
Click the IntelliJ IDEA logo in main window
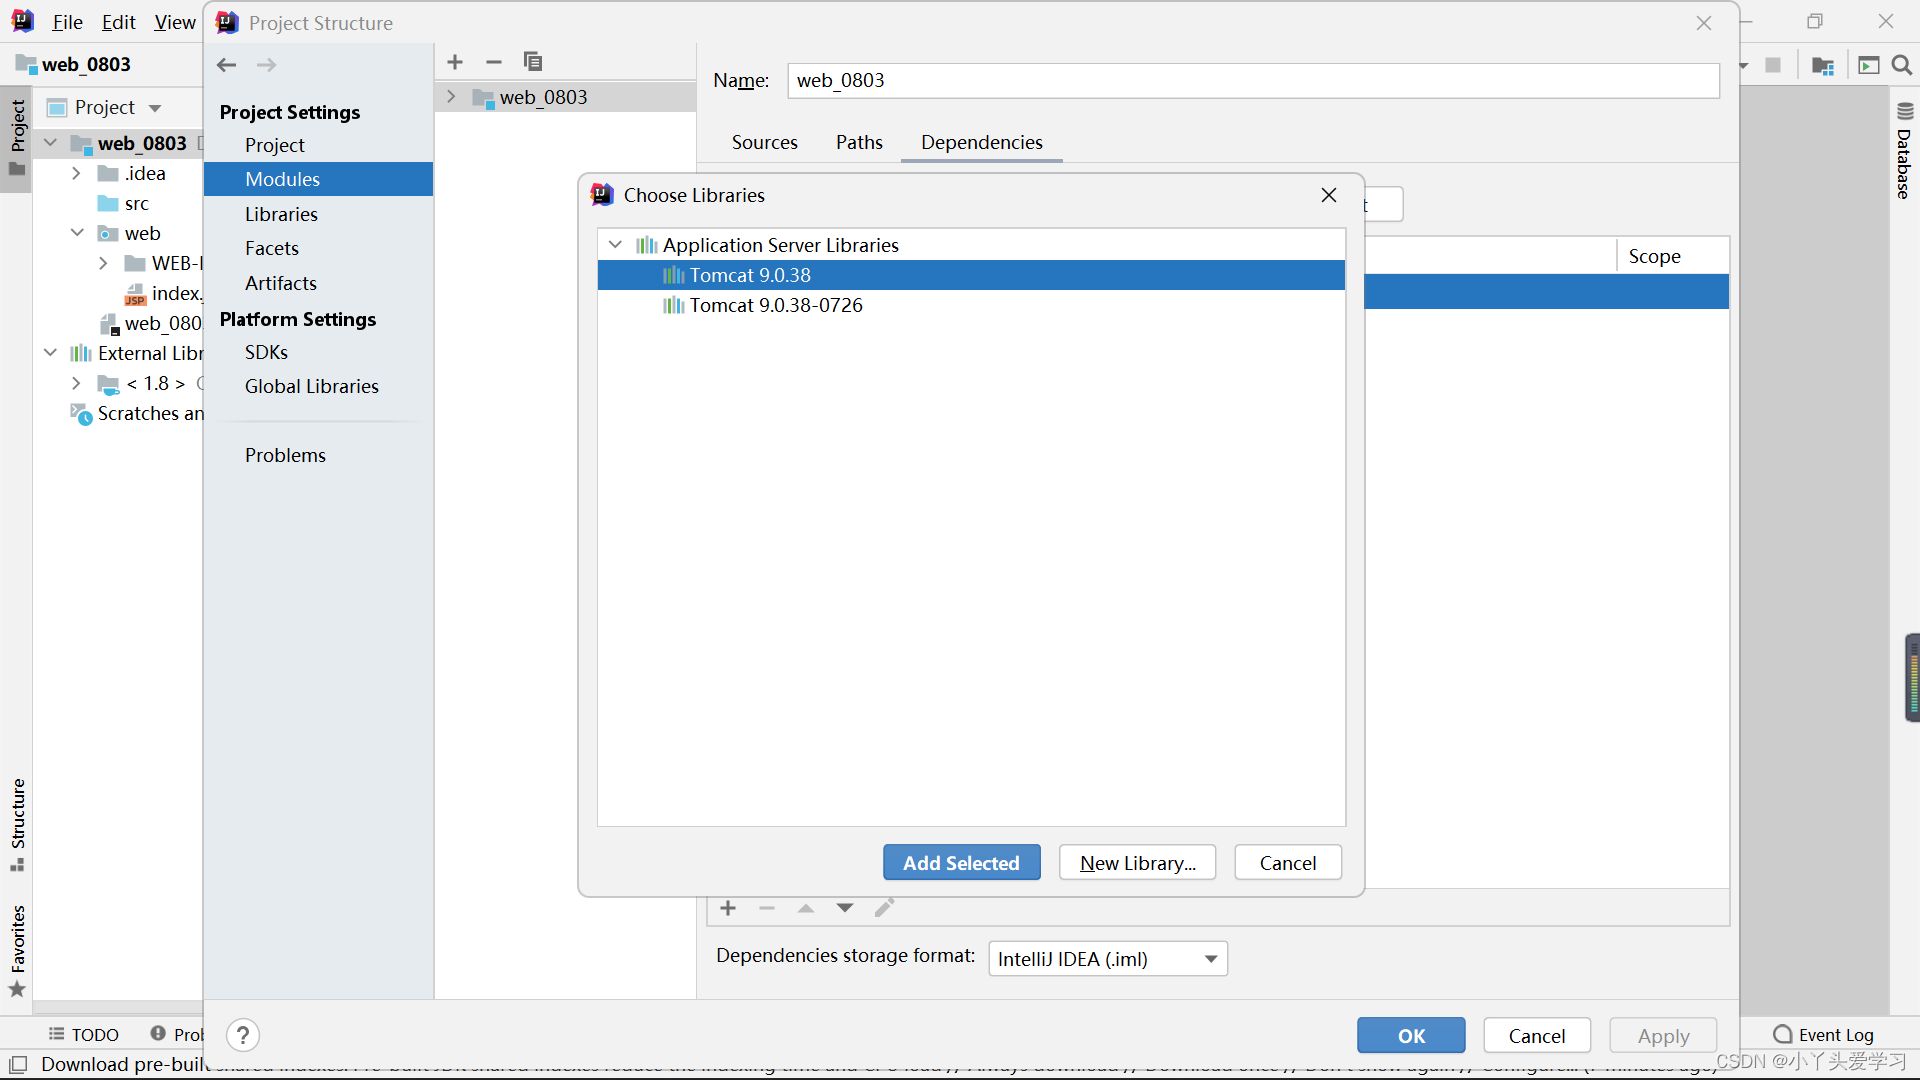click(22, 21)
